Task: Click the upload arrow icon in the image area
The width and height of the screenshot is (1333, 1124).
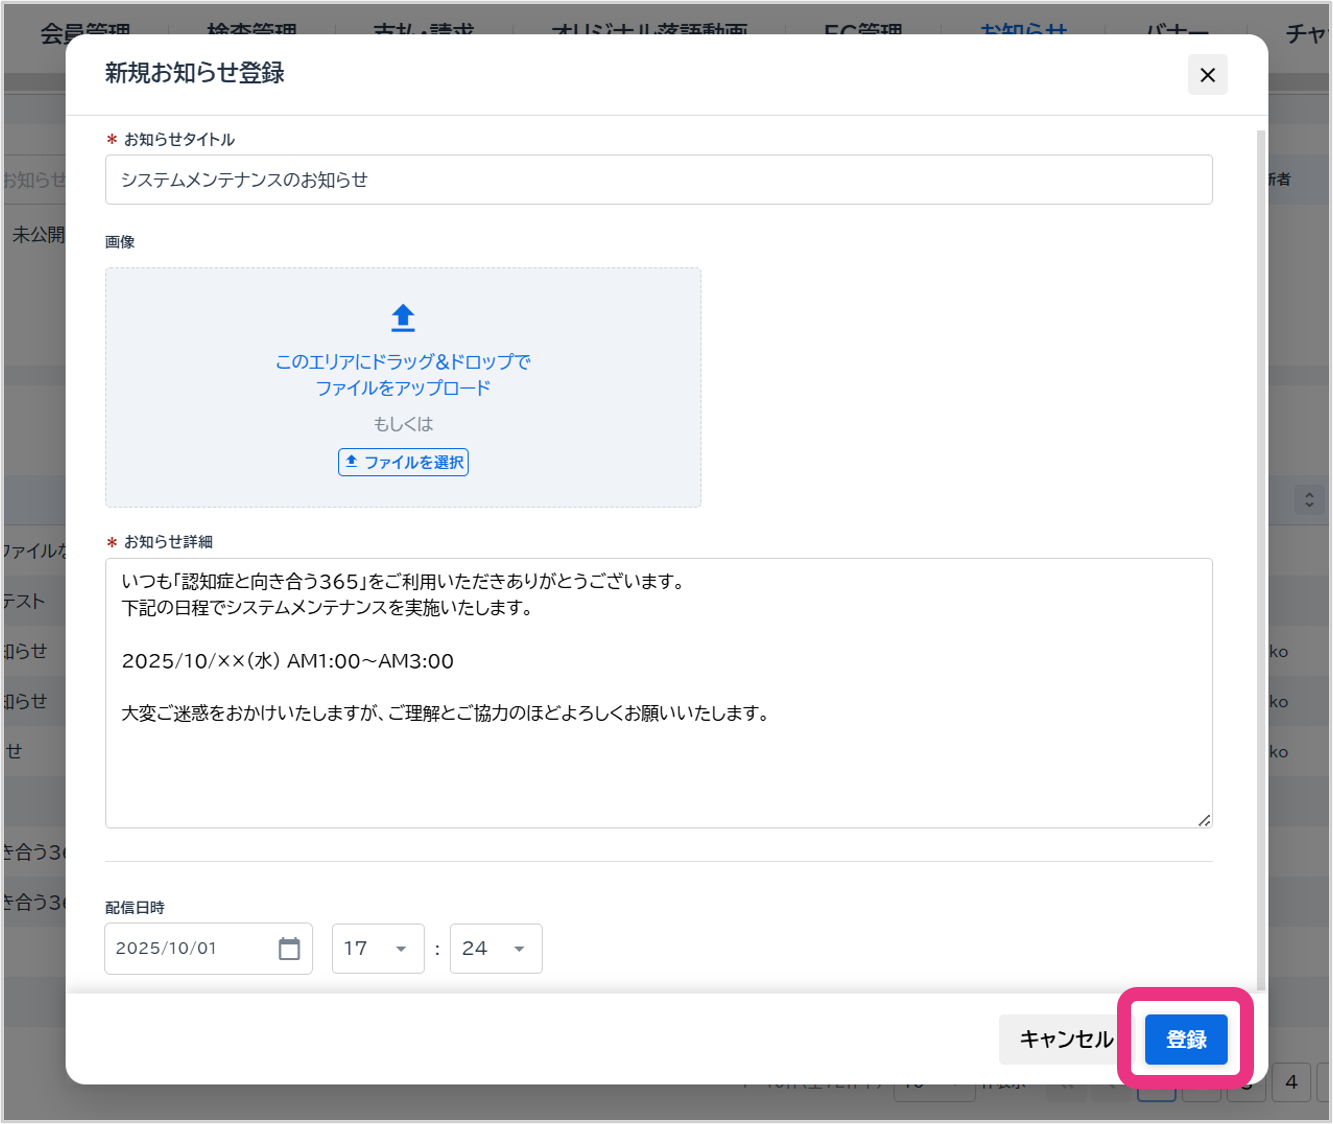Action: (x=403, y=318)
